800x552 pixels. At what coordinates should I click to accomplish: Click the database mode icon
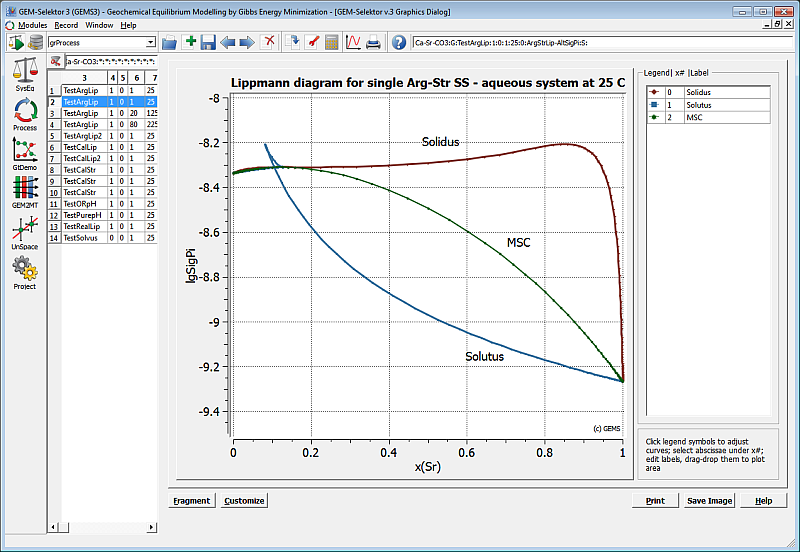point(35,42)
